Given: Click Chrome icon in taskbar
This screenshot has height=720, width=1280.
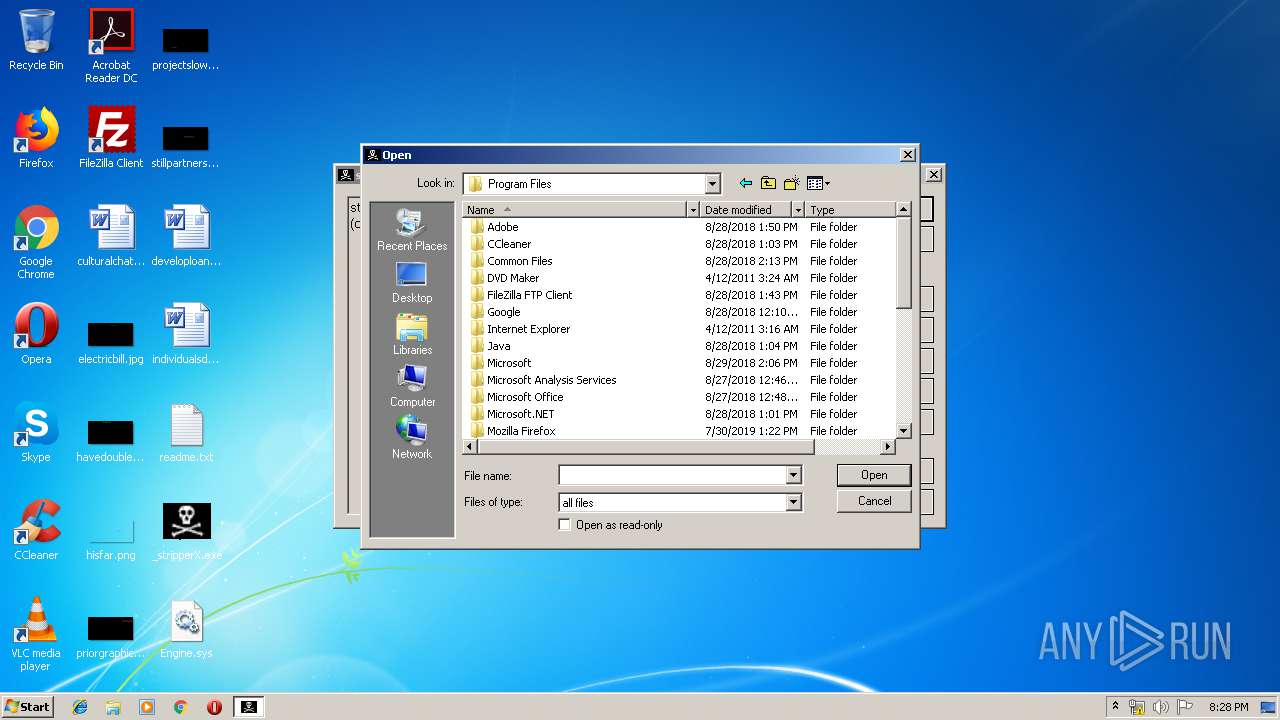Looking at the screenshot, I should 180,707.
